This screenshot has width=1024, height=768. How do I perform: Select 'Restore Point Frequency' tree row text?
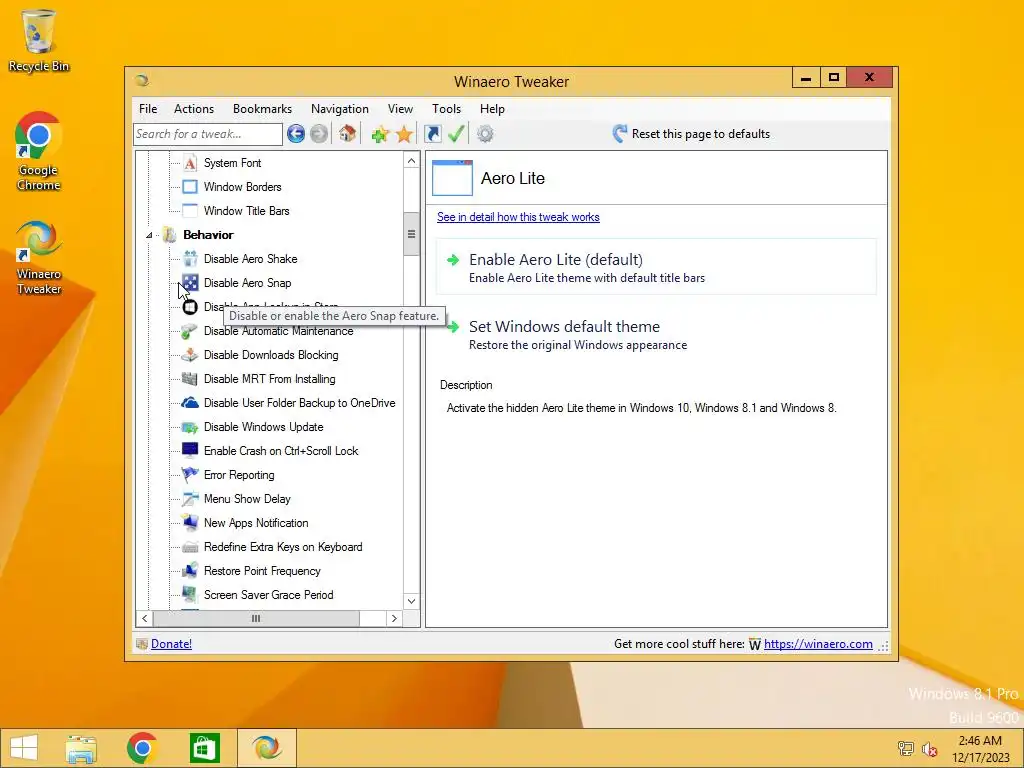point(262,571)
